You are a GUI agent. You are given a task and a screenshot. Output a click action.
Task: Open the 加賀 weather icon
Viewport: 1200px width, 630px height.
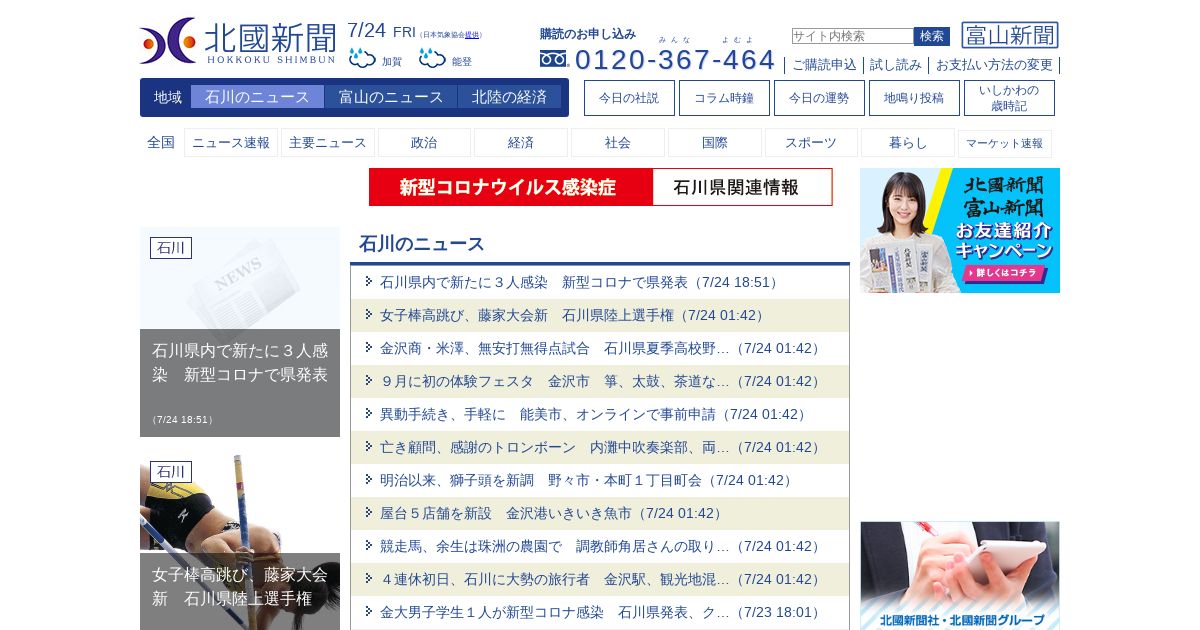(362, 59)
